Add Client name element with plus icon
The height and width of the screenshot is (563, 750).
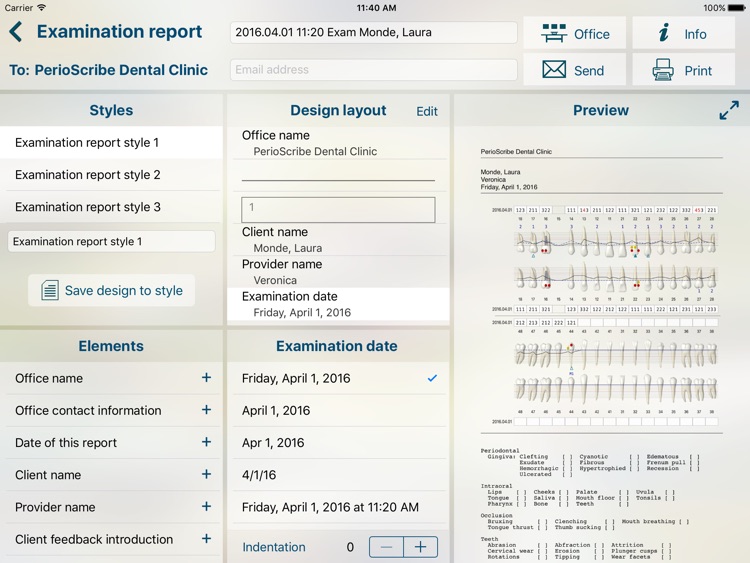click(x=206, y=475)
